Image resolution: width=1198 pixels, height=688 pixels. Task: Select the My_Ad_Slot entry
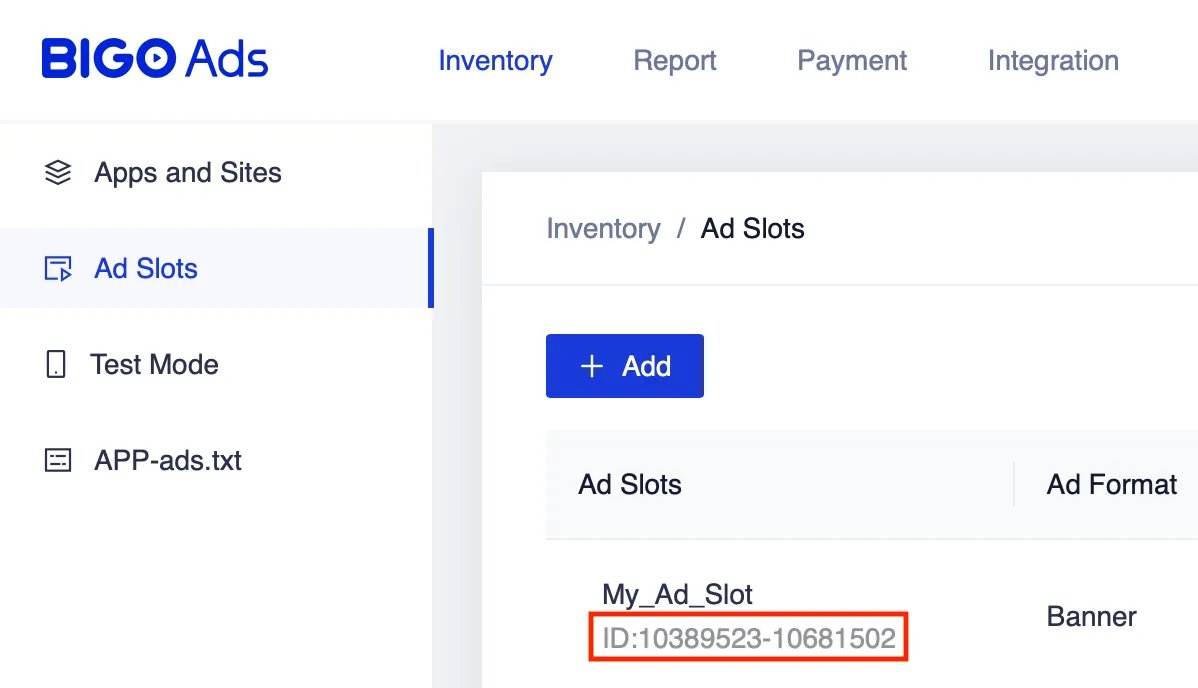pyautogui.click(x=676, y=594)
